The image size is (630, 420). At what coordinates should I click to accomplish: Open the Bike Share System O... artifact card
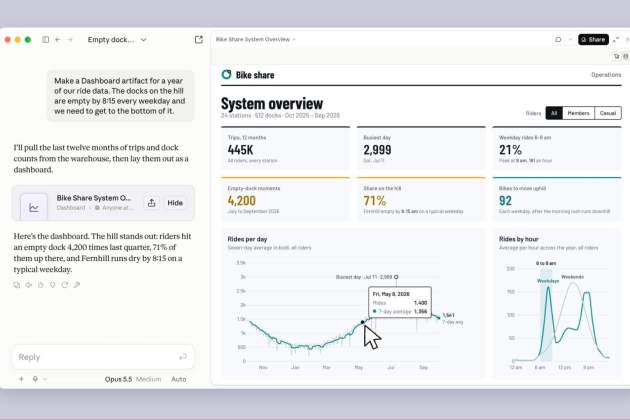103,203
